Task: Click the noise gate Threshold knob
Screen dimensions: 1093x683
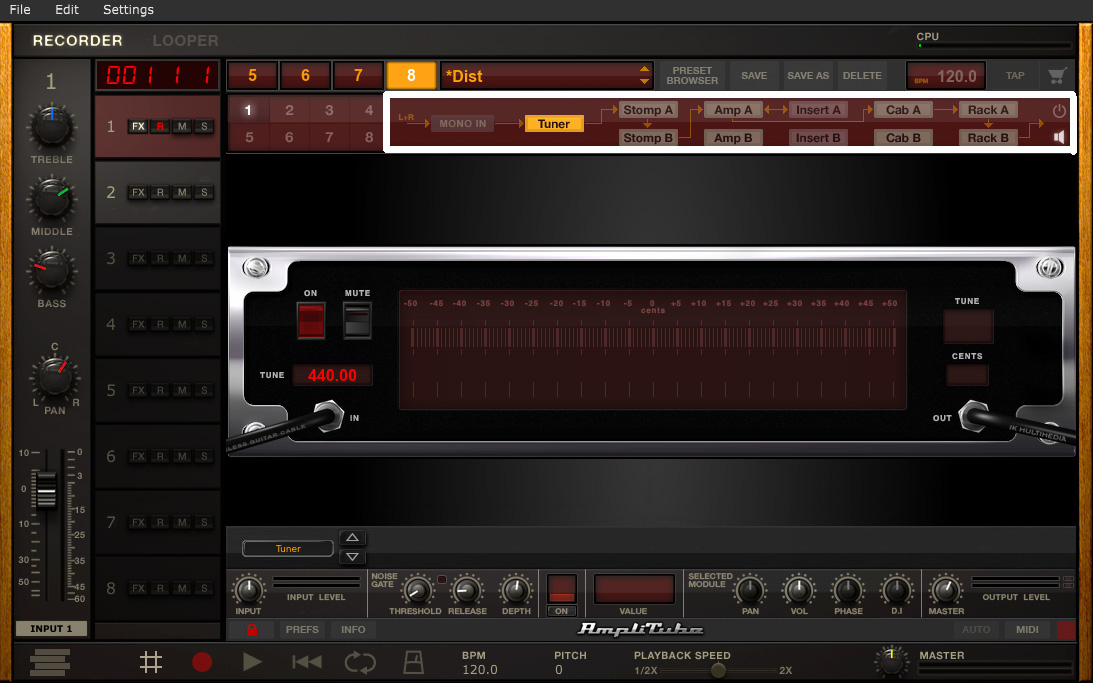Action: tap(417, 590)
